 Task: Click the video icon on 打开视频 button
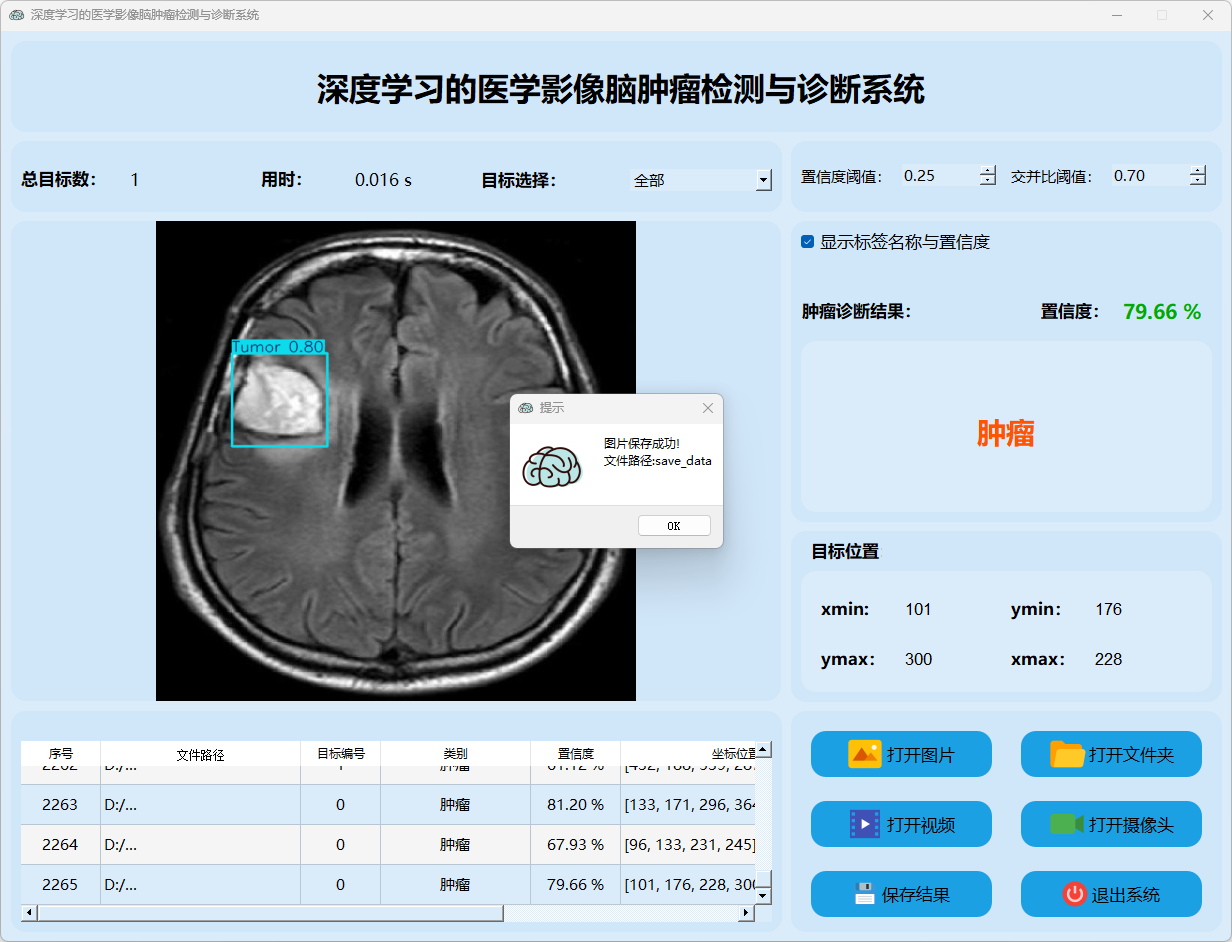tap(864, 824)
